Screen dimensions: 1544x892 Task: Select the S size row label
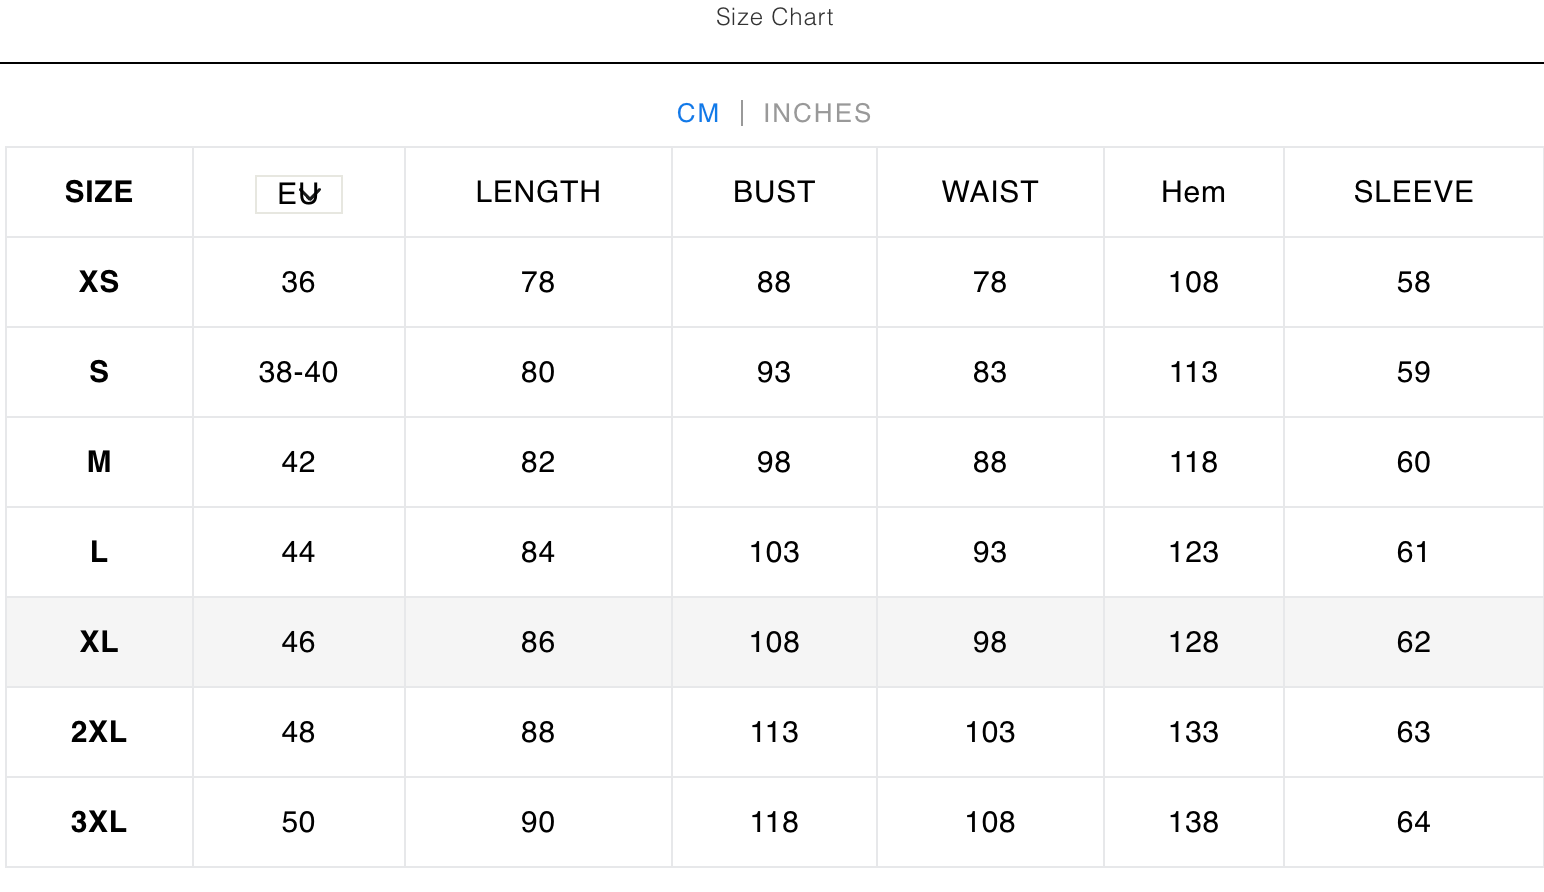[99, 372]
